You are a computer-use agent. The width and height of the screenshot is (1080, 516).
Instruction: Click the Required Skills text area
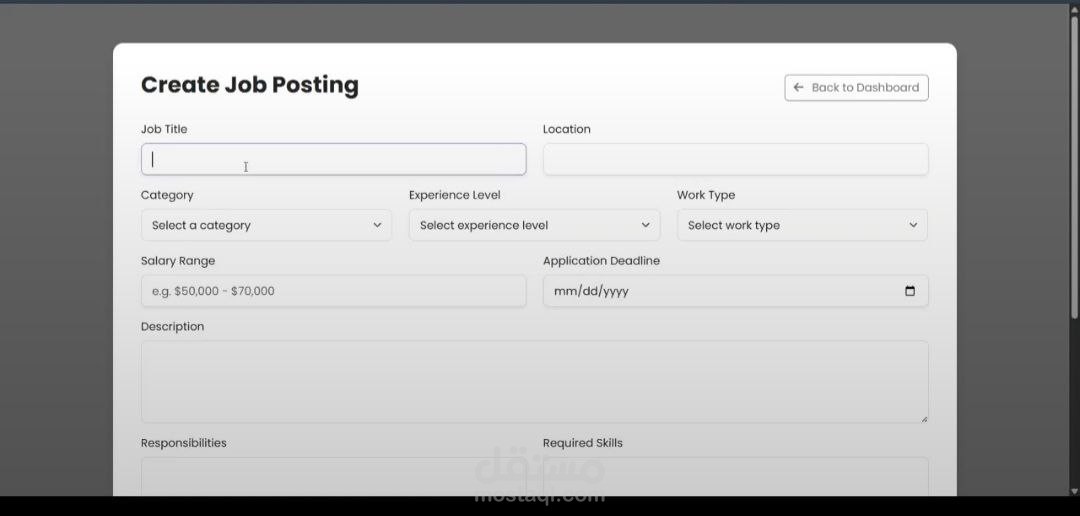(x=735, y=476)
